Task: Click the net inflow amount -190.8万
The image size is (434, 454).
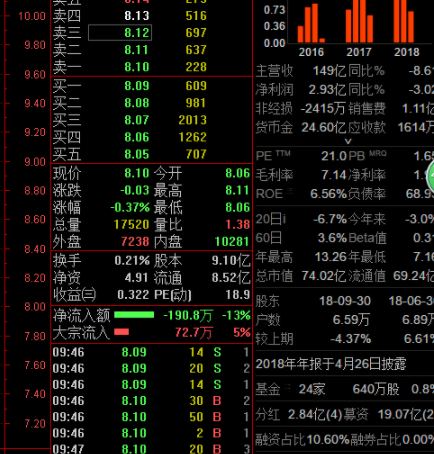Action: click(x=188, y=315)
